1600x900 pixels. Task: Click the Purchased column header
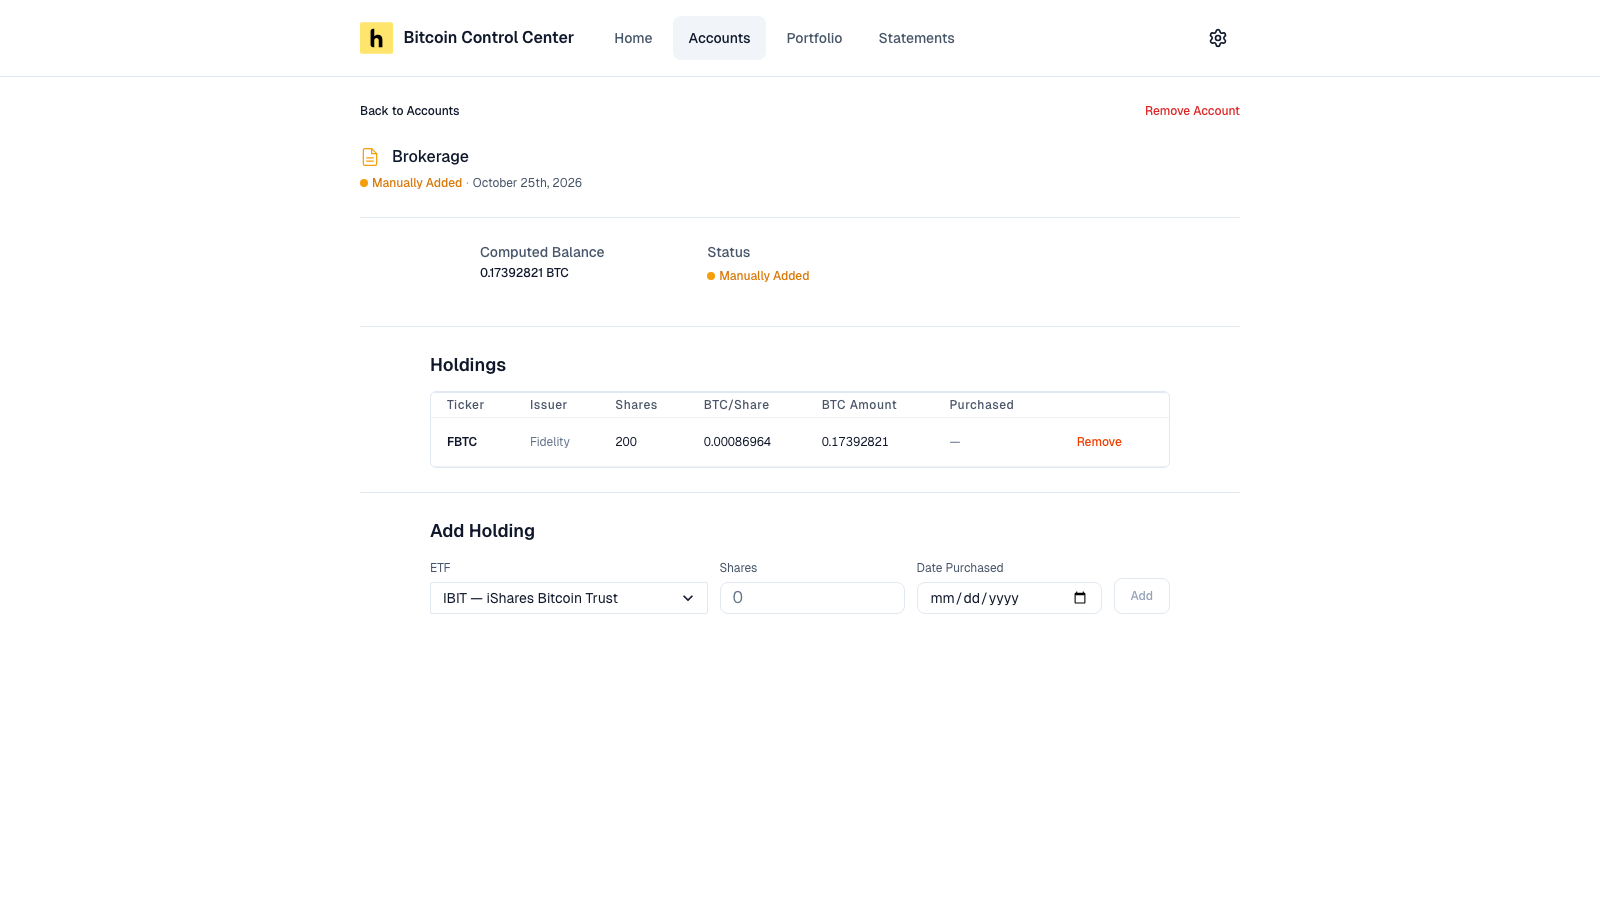981,405
